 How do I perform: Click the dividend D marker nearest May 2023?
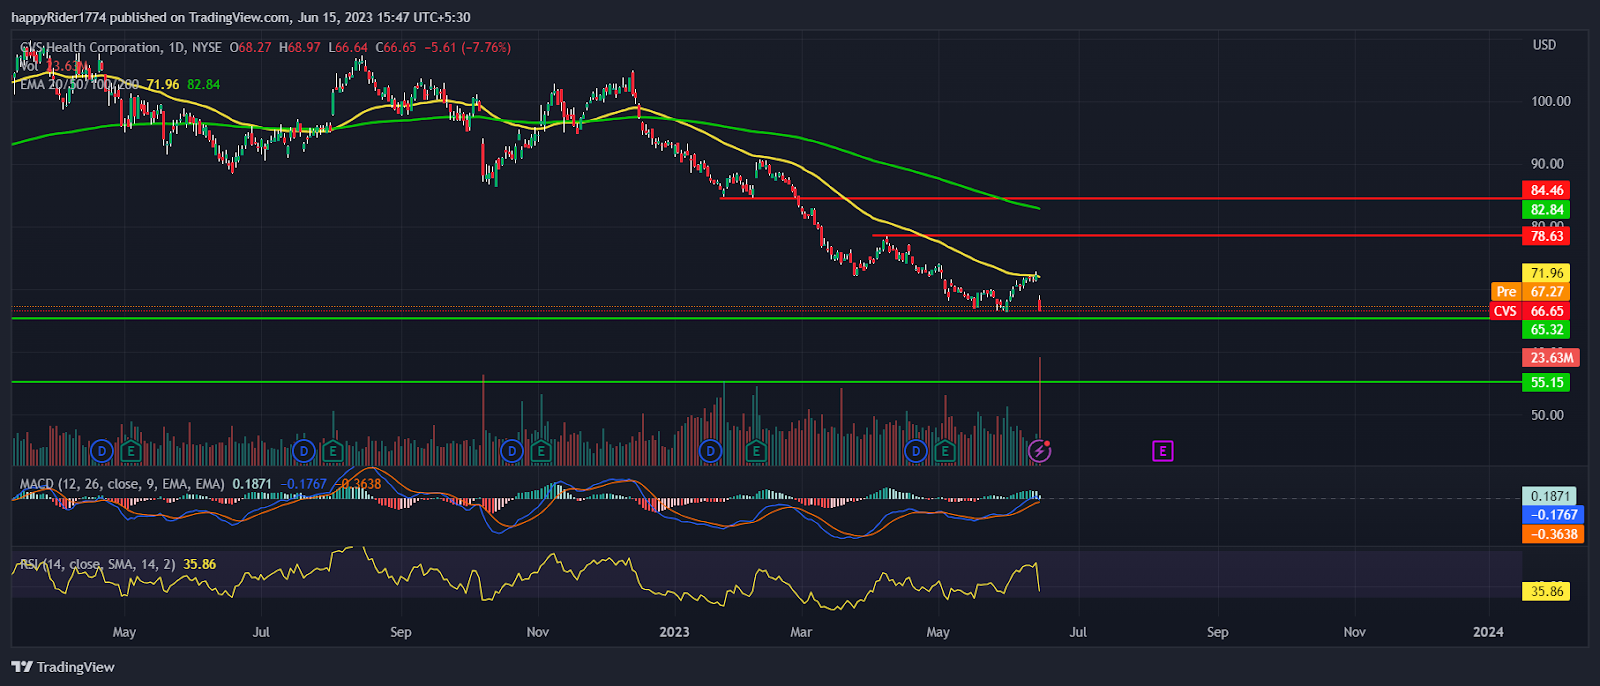pyautogui.click(x=916, y=451)
